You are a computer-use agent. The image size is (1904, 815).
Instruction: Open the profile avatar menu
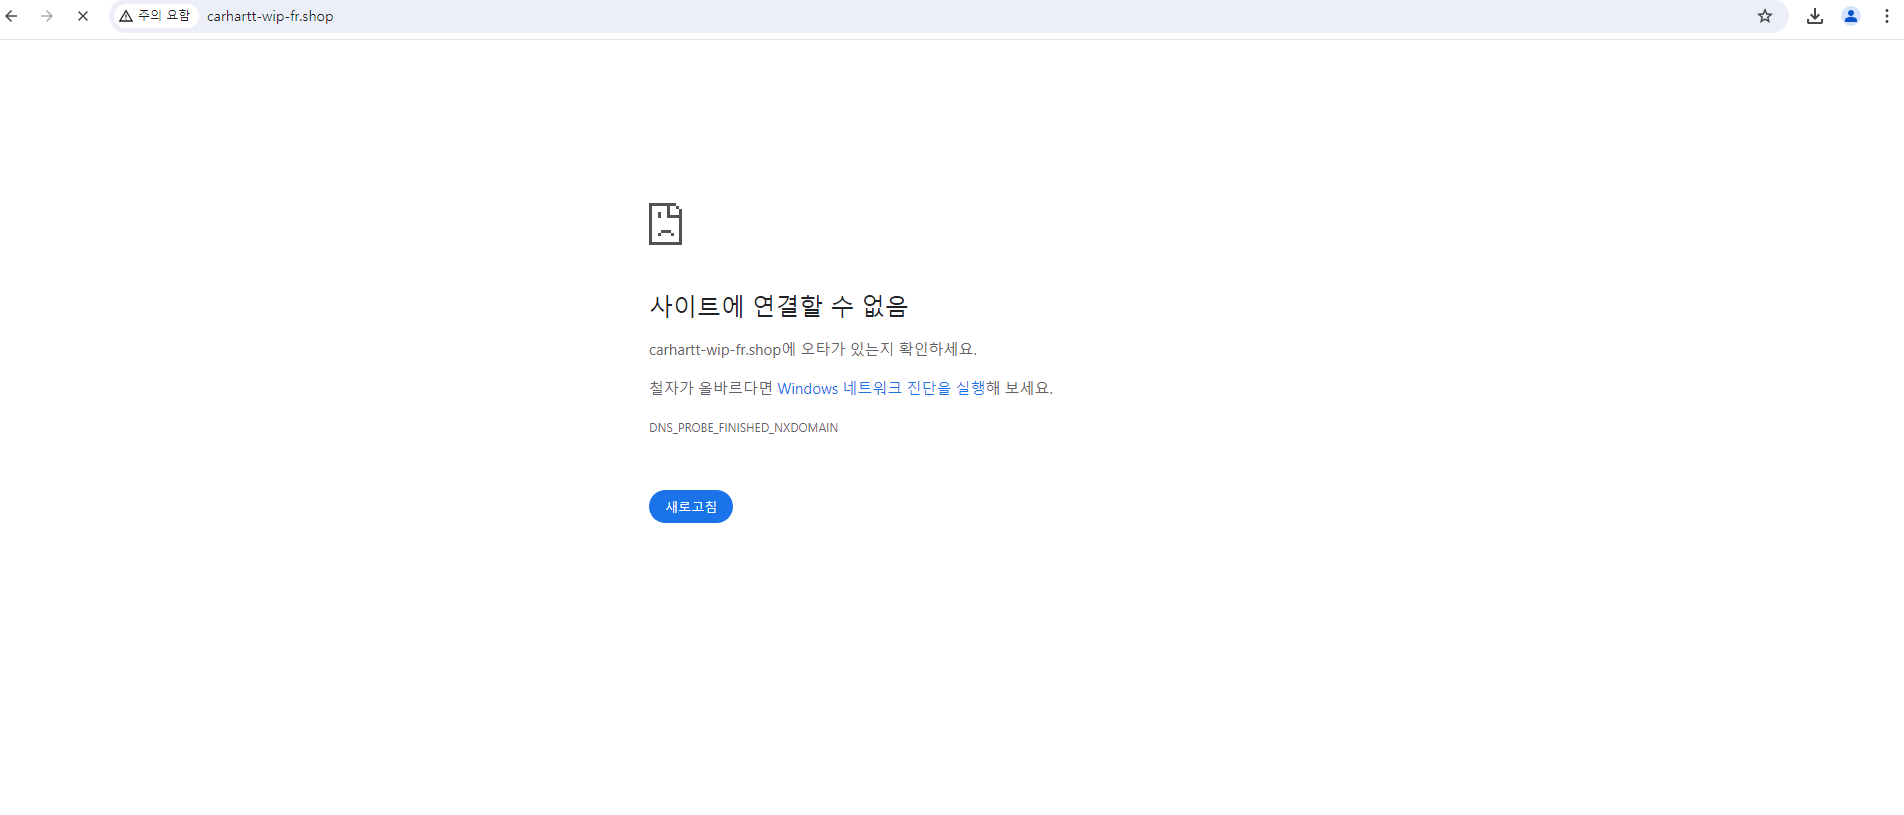[x=1851, y=16]
